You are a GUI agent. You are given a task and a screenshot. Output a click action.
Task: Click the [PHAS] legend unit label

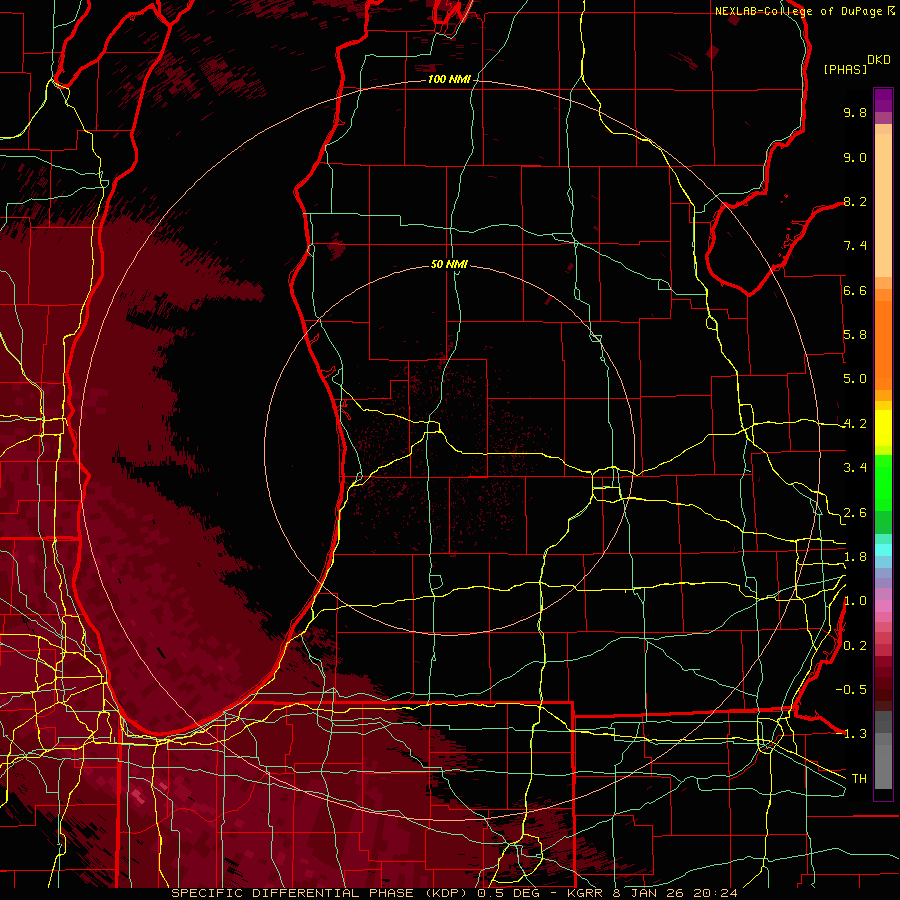pos(845,69)
